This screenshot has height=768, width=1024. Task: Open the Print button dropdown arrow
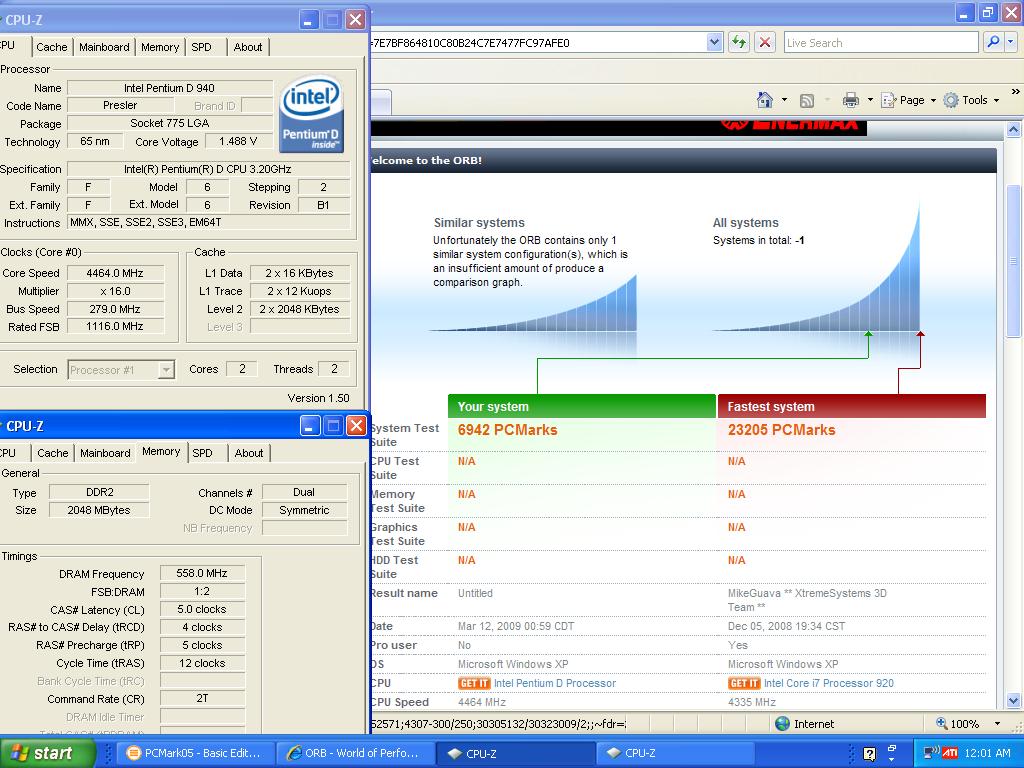point(870,100)
